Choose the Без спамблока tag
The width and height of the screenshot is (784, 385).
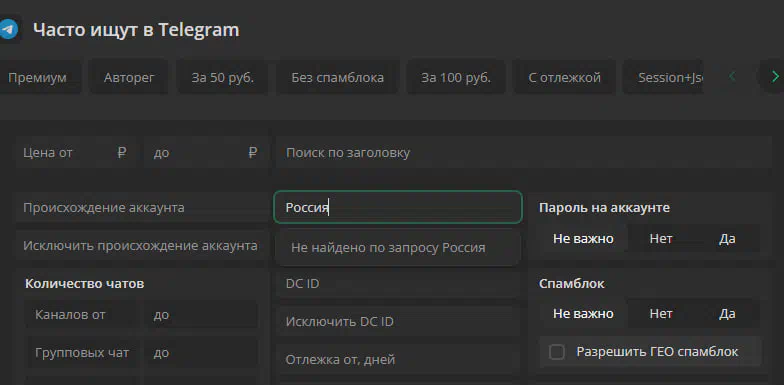(338, 78)
